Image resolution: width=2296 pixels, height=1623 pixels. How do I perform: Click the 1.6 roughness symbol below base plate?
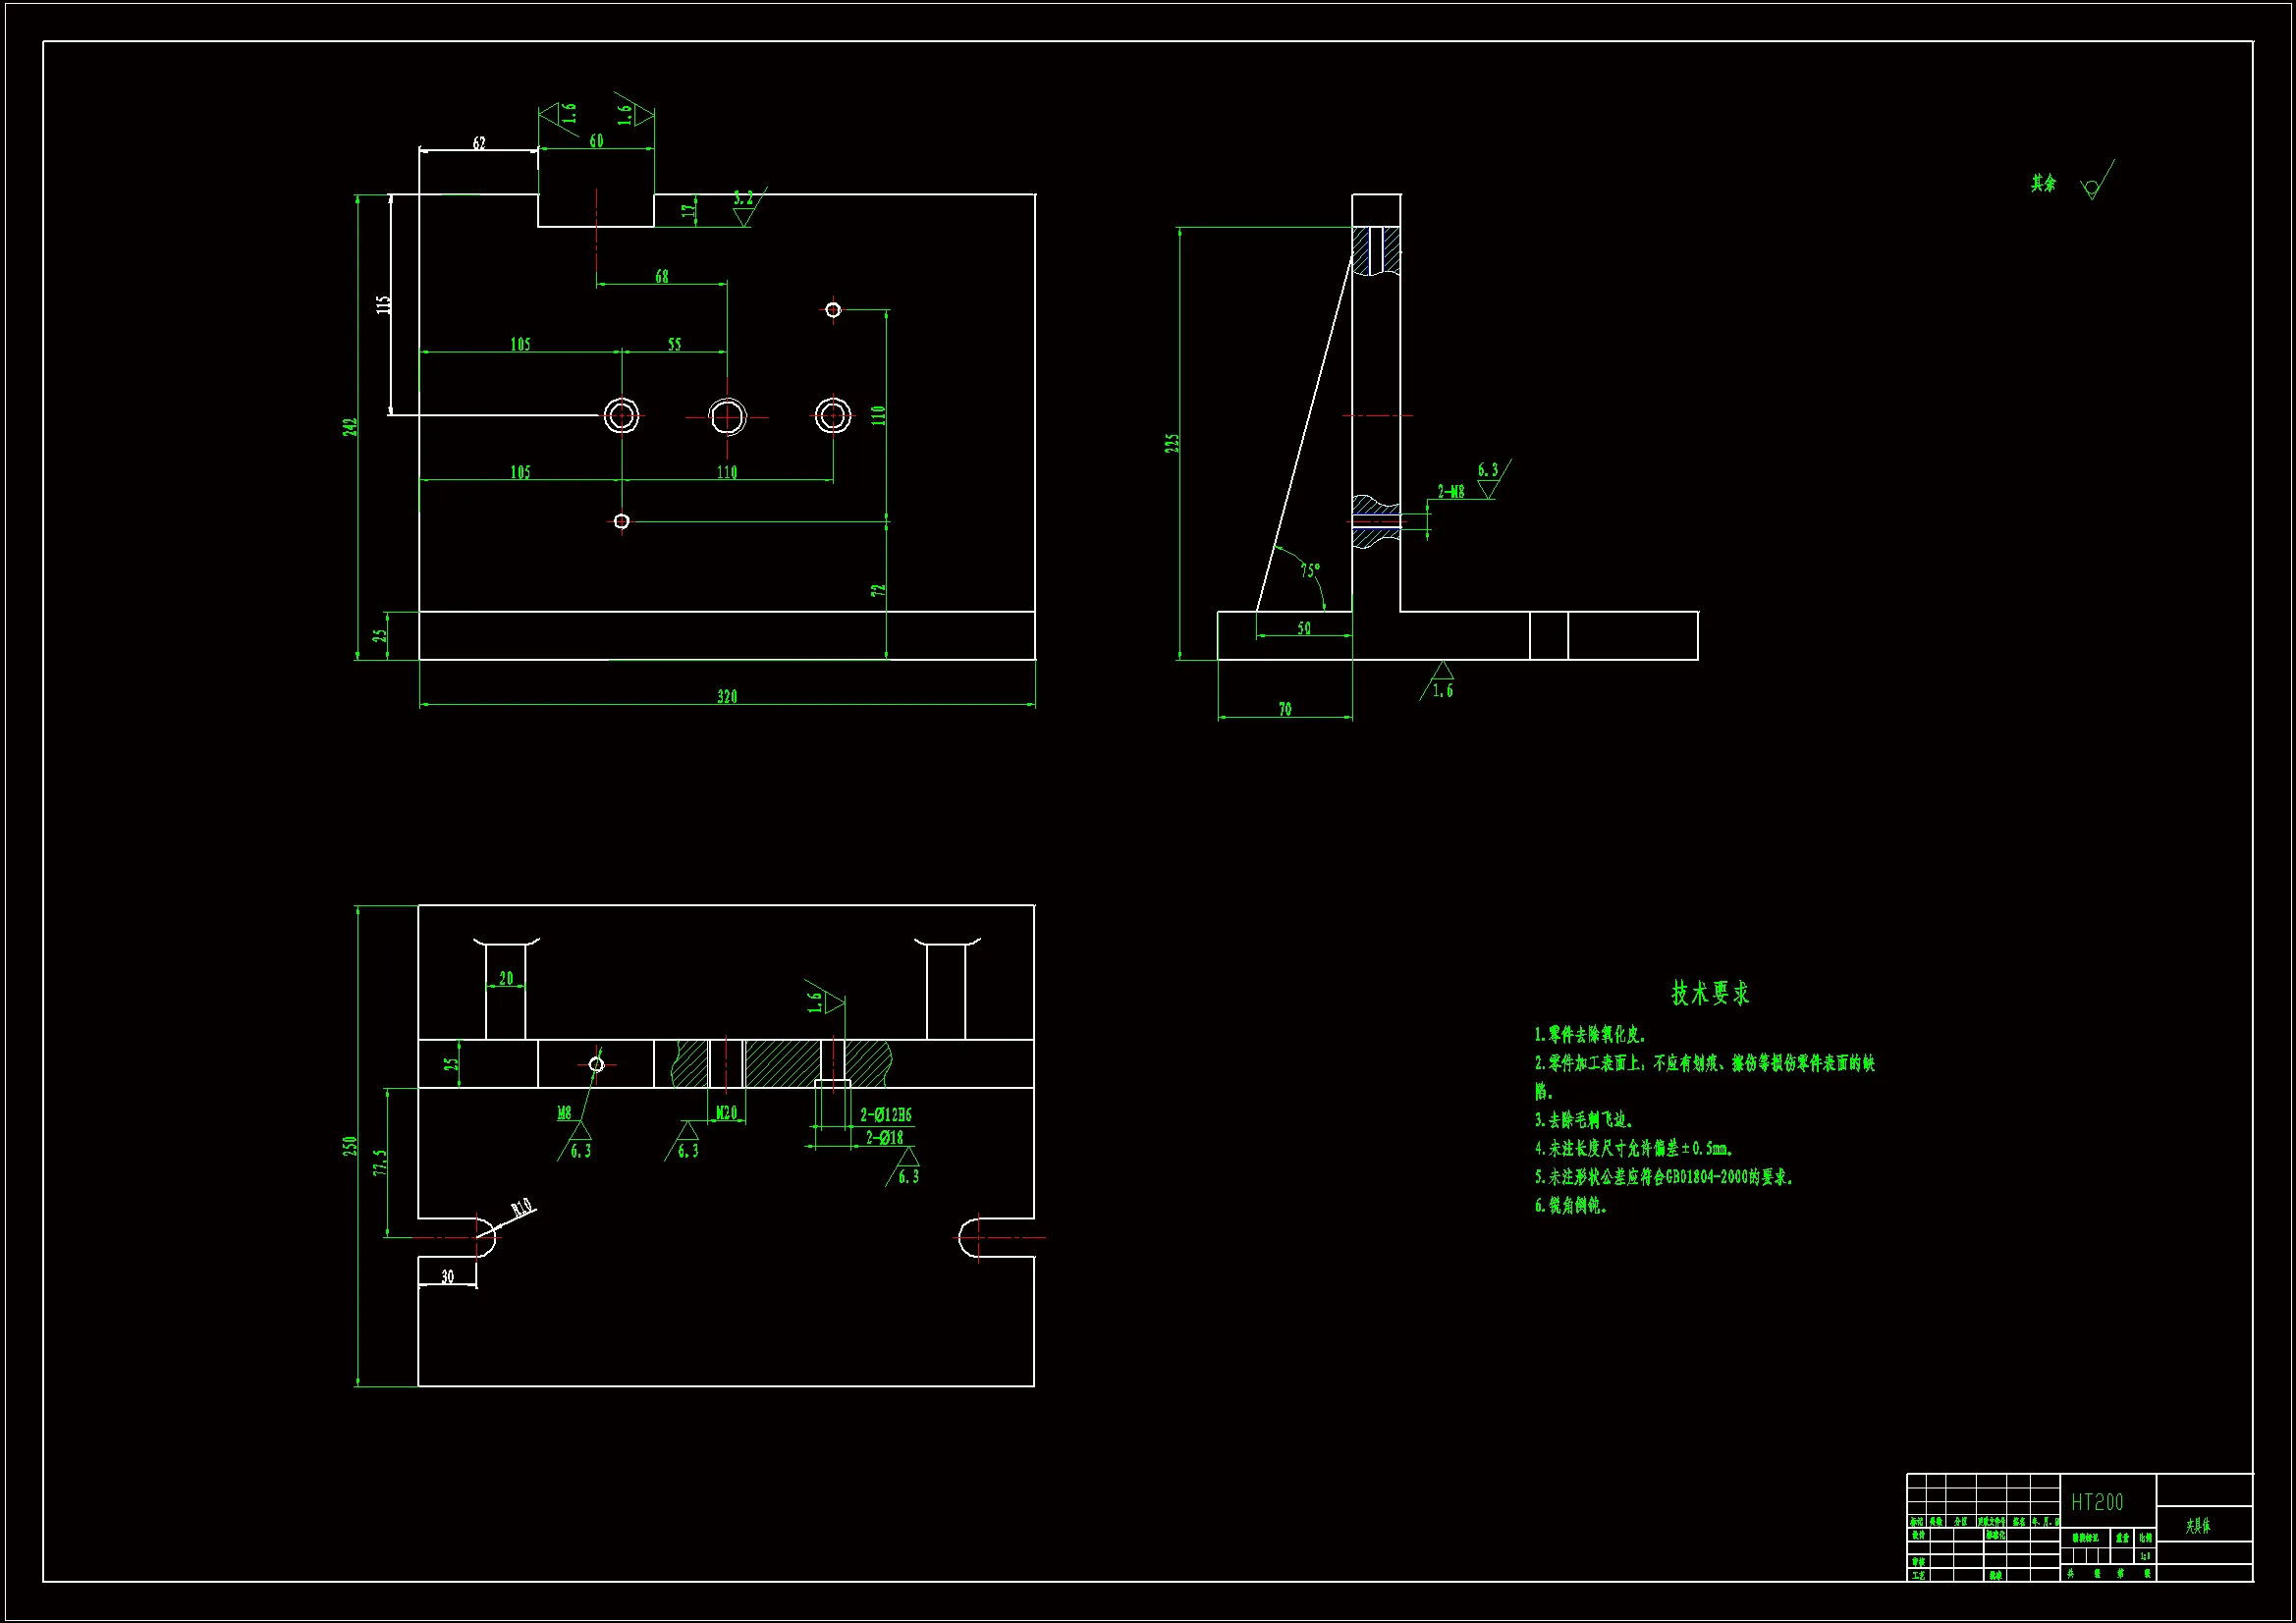pyautogui.click(x=1441, y=681)
